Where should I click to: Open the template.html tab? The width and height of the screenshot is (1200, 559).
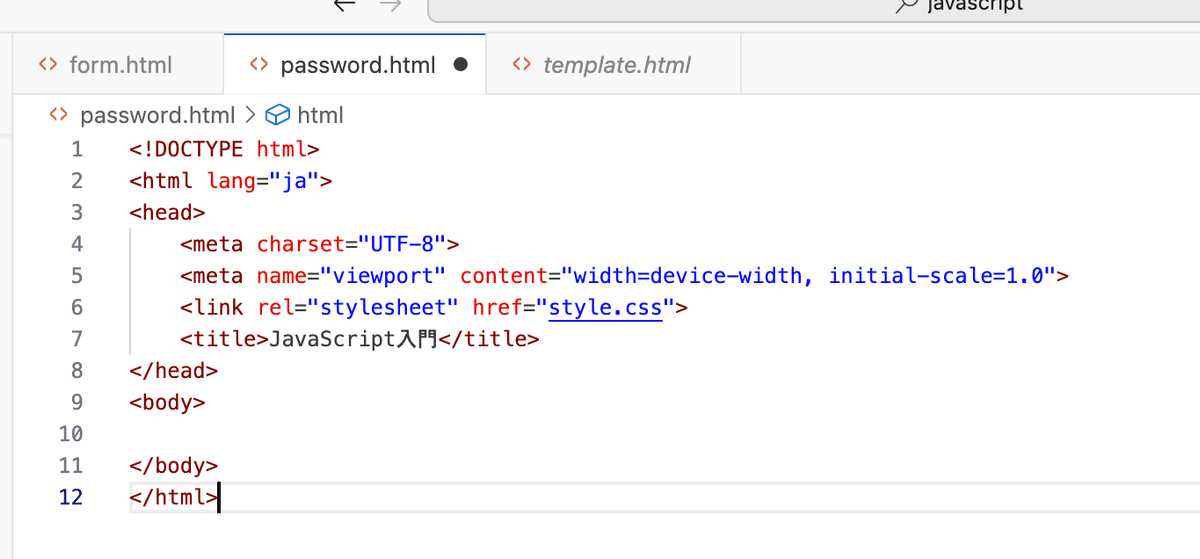(616, 65)
